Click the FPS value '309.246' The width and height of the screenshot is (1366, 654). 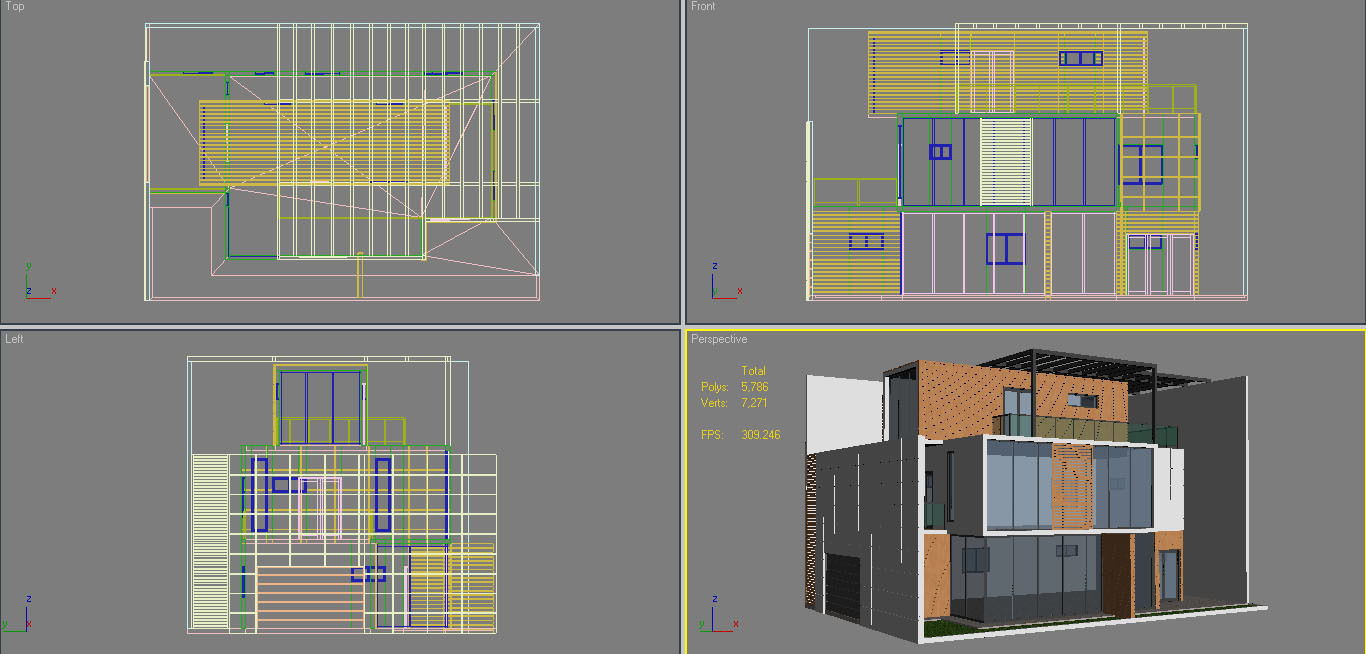(x=761, y=435)
